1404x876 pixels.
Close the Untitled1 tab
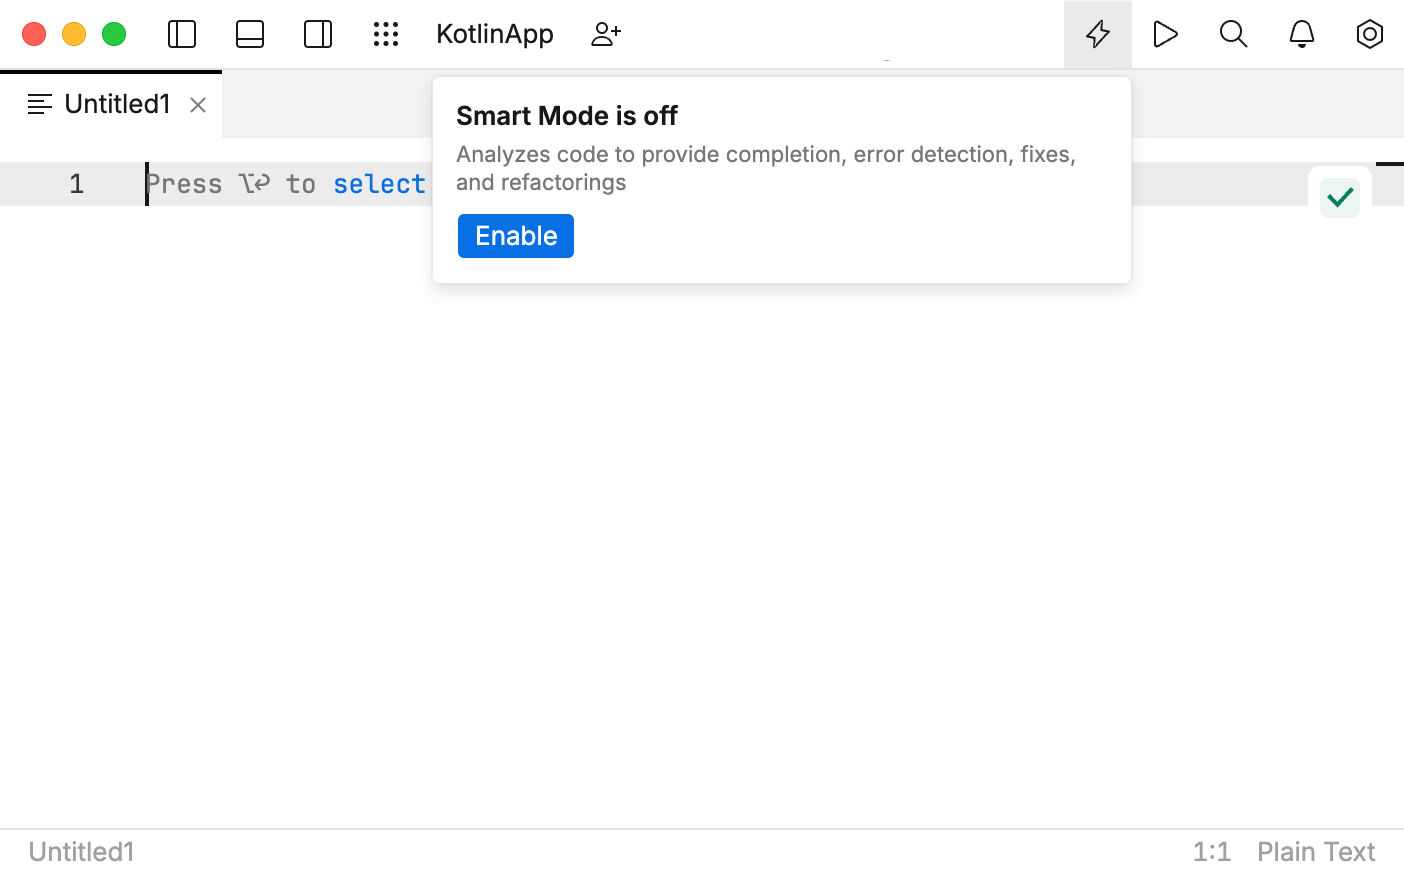tap(198, 105)
